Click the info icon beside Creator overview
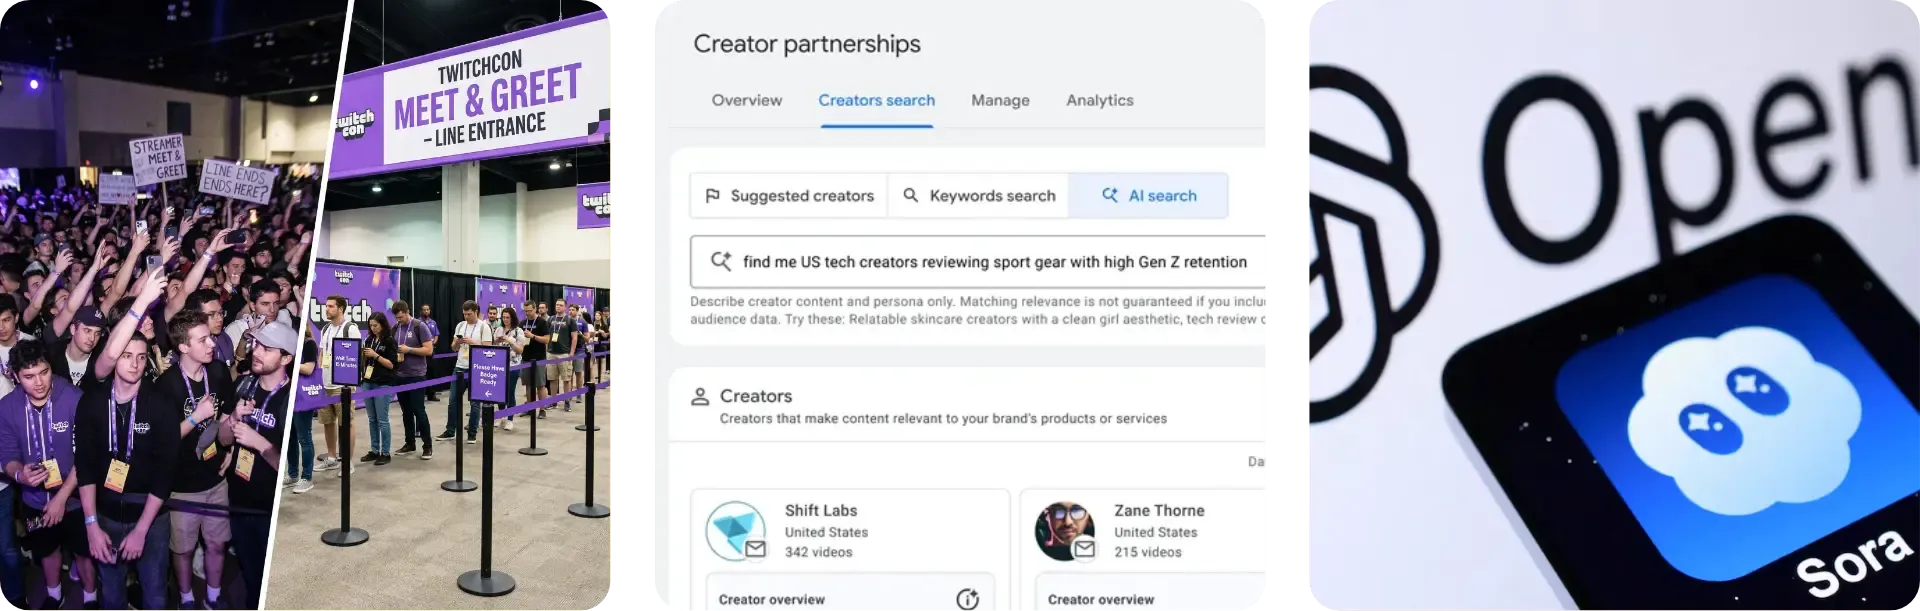 pos(967,599)
